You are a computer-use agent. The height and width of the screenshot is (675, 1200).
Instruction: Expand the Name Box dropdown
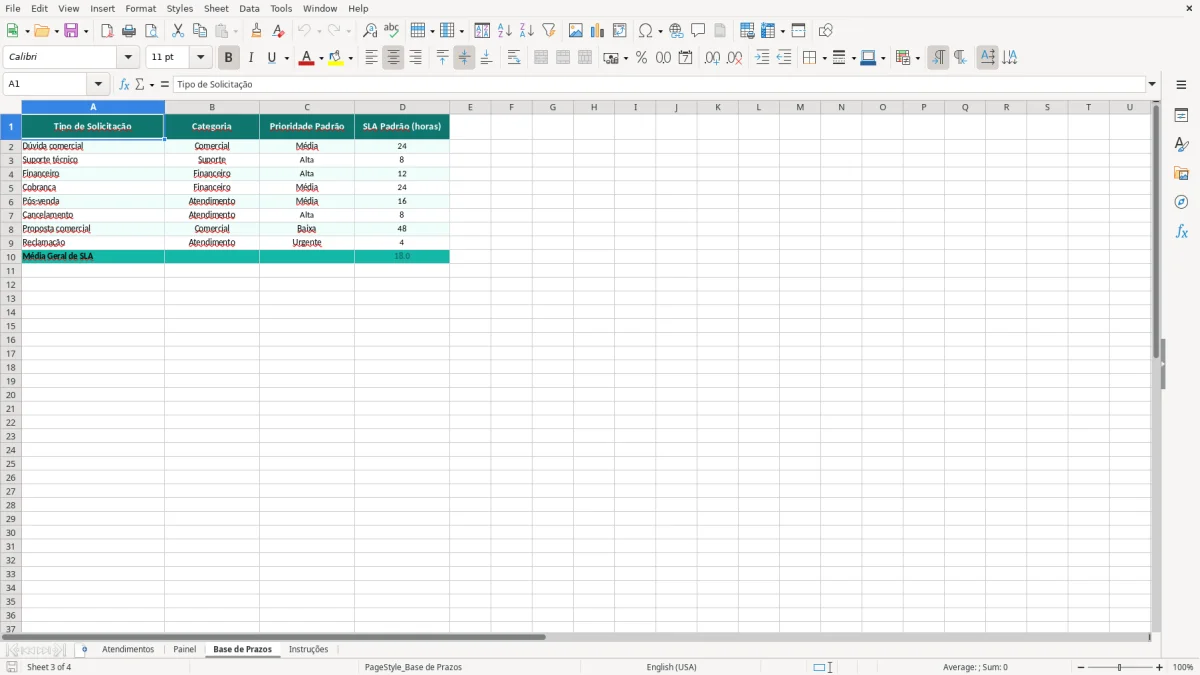[98, 85]
